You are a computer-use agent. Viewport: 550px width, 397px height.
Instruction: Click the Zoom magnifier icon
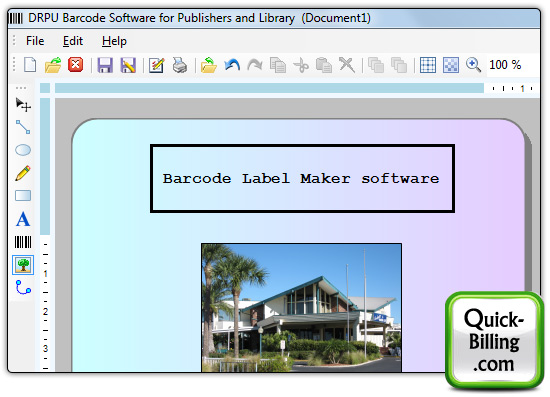(x=473, y=65)
